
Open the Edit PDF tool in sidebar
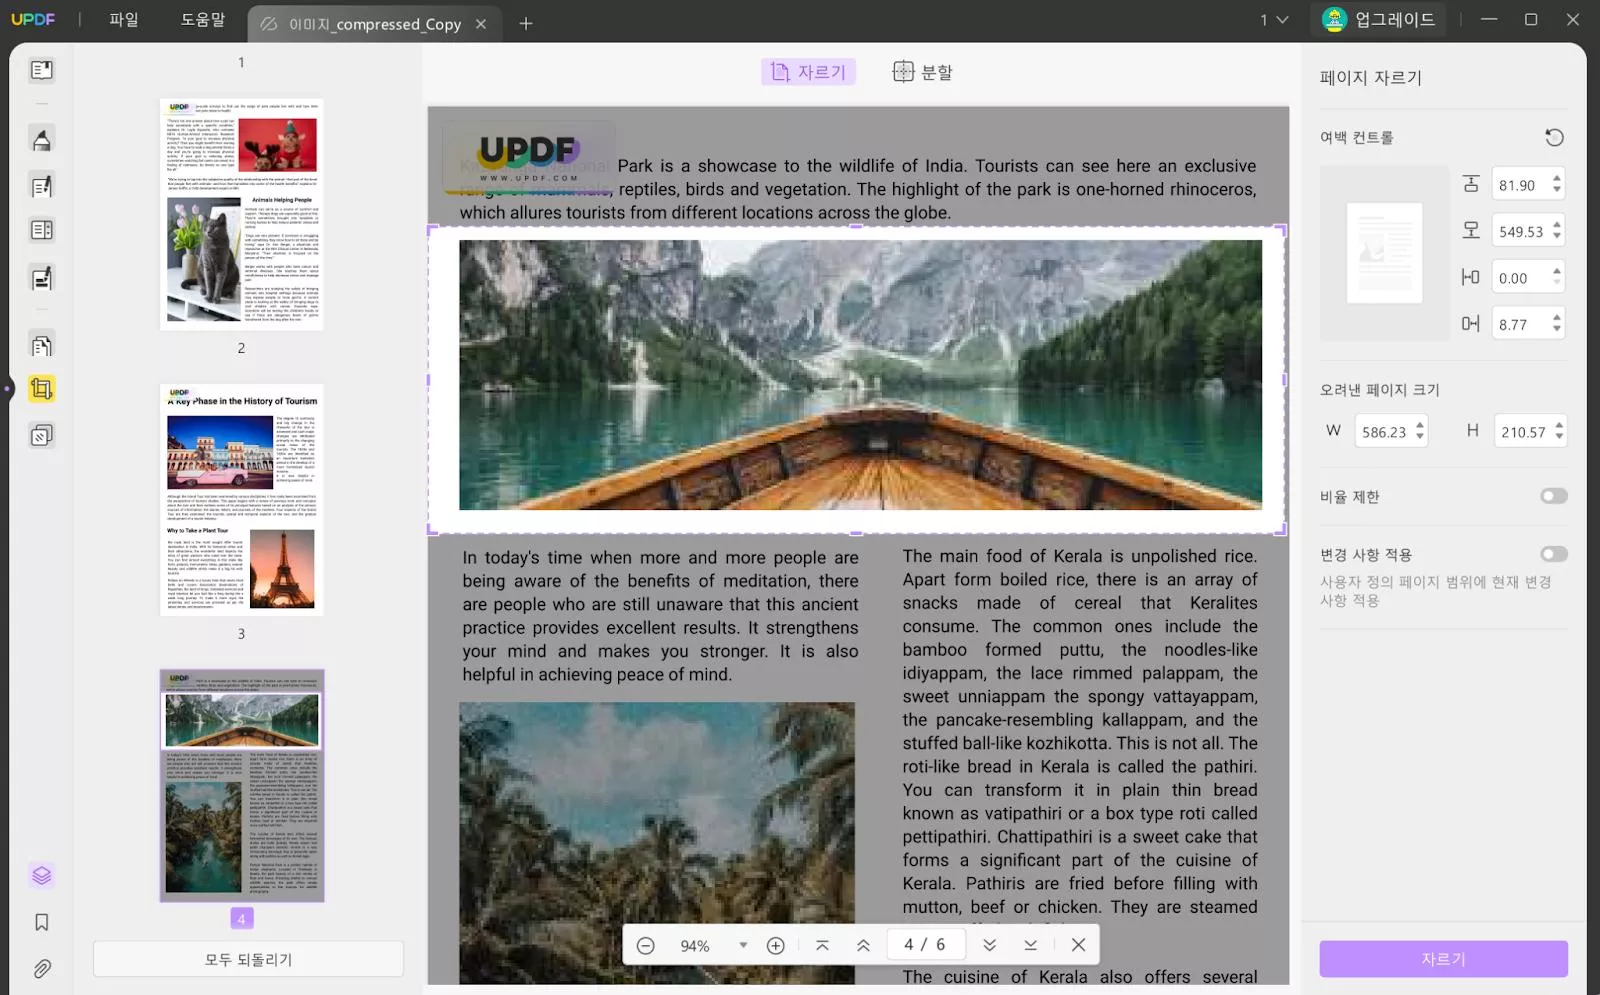(41, 186)
